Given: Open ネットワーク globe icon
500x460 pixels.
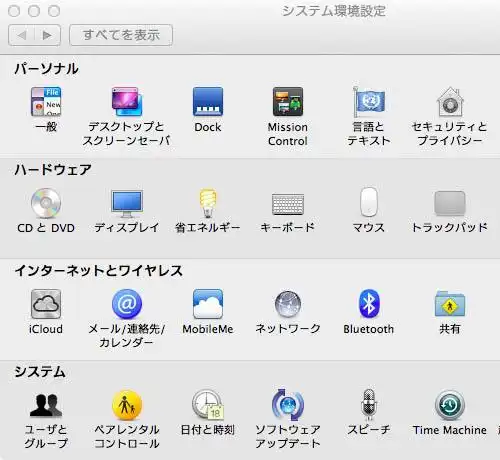Looking at the screenshot, I should 288,304.
